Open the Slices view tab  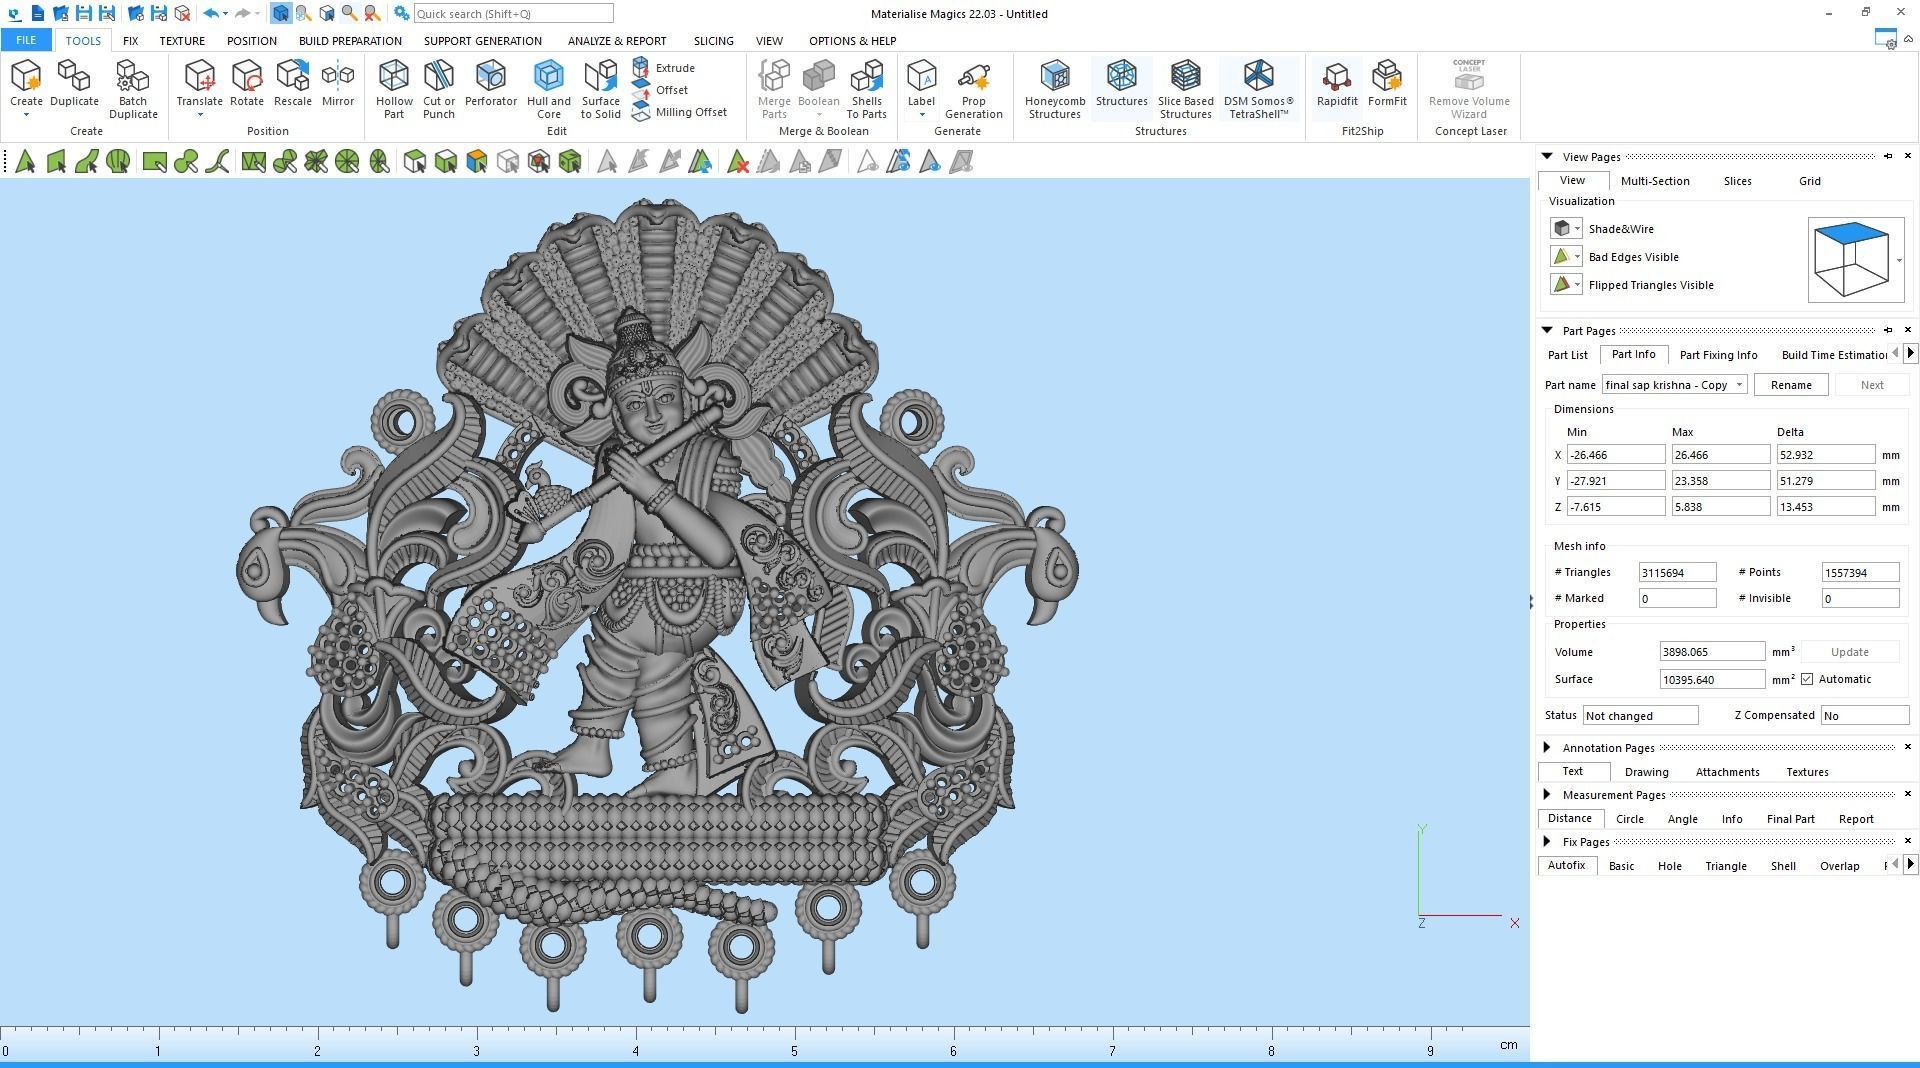(x=1737, y=181)
